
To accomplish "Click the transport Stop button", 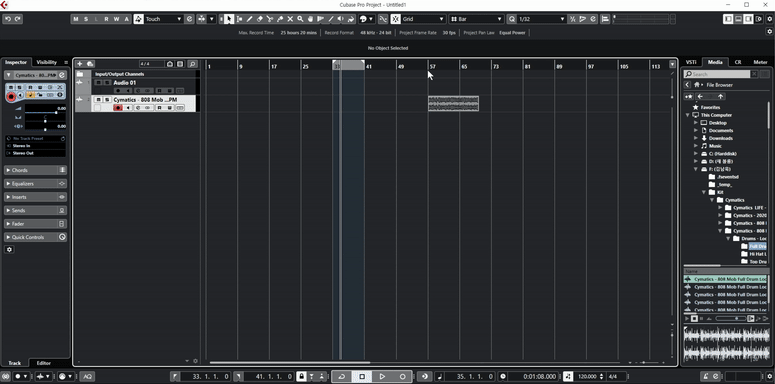I will 362,377.
